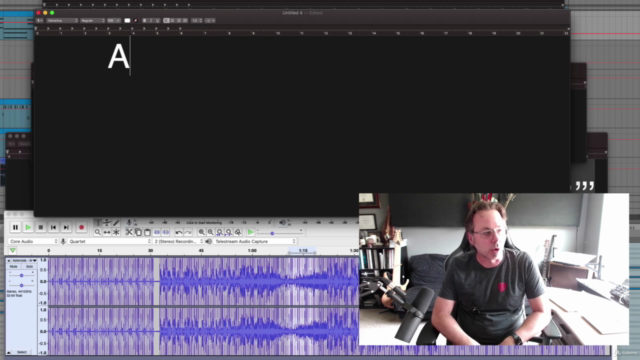Image resolution: width=640 pixels, height=360 pixels.
Task: Click the Paste clipboard icon in Audacity
Action: pyautogui.click(x=147, y=232)
